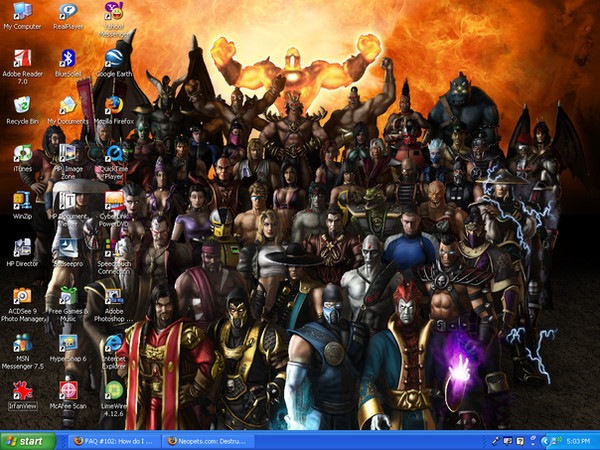
Task: Select the Recycle Bin icon
Action: click(x=22, y=110)
